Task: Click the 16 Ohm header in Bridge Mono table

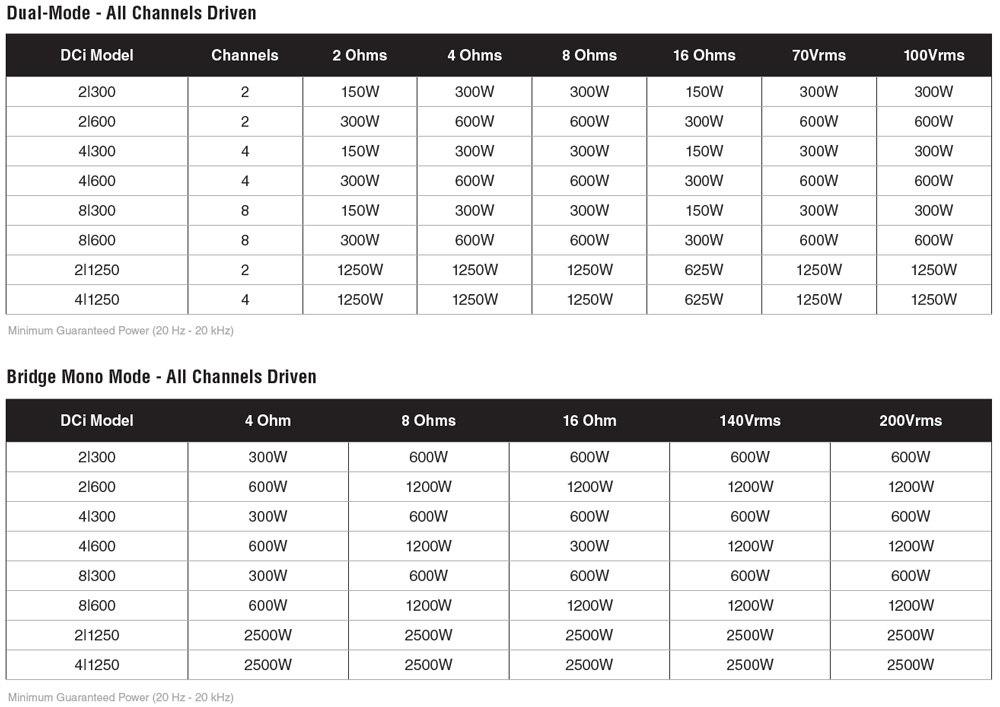Action: coord(589,421)
